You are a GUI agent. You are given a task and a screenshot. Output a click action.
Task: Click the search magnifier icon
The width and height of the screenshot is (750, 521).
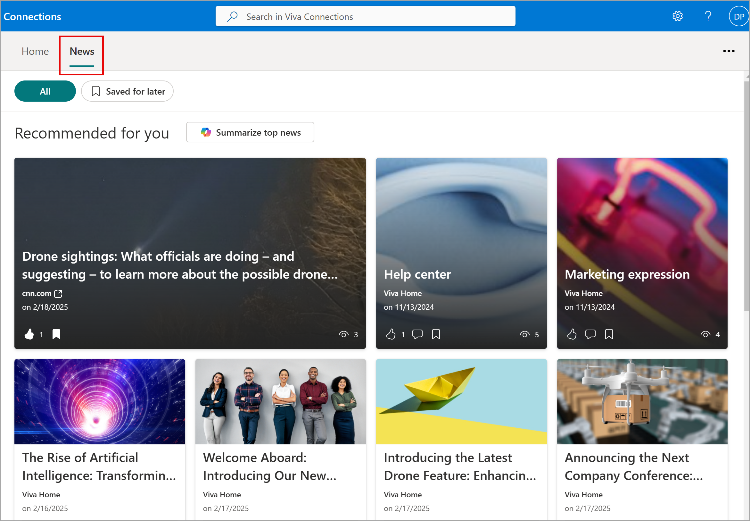[232, 16]
